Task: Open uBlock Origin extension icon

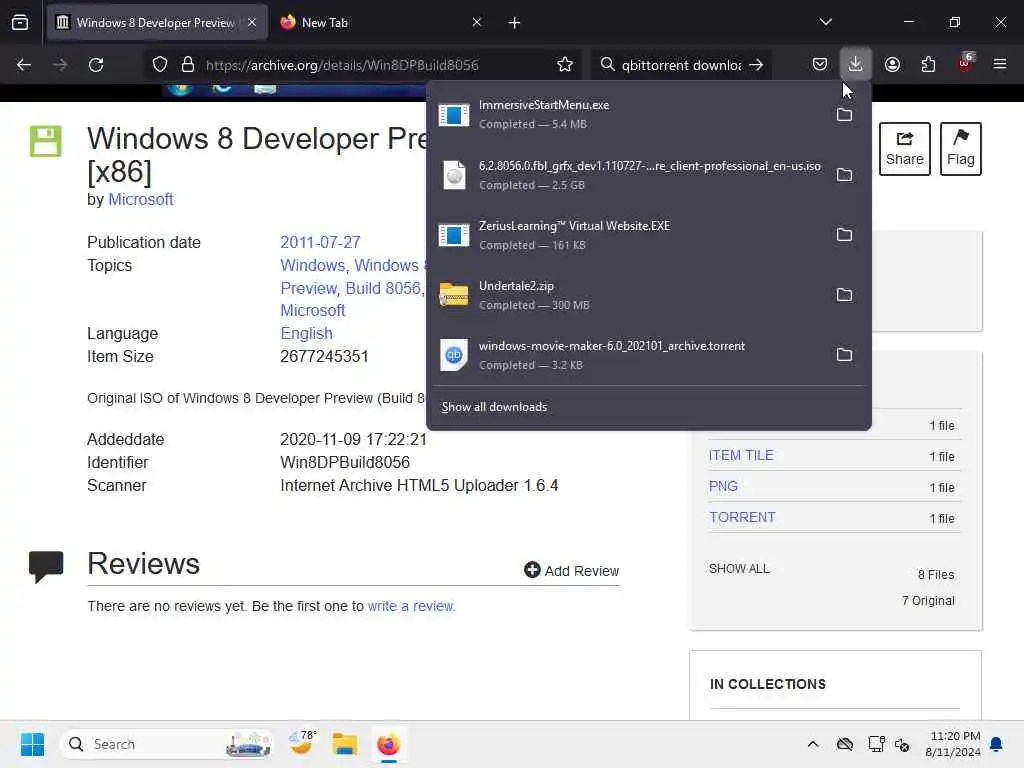Action: pos(965,63)
